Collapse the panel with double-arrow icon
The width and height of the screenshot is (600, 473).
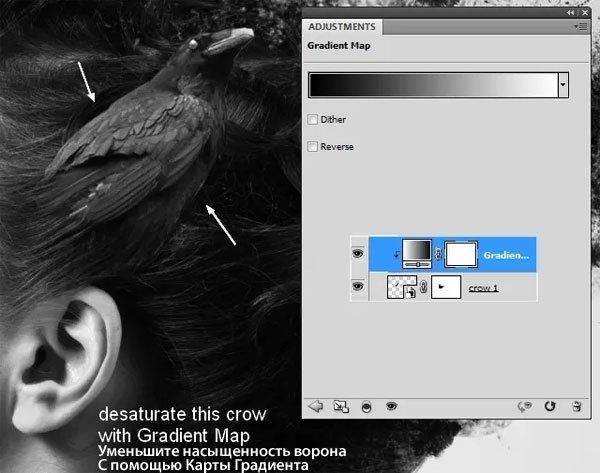click(570, 13)
